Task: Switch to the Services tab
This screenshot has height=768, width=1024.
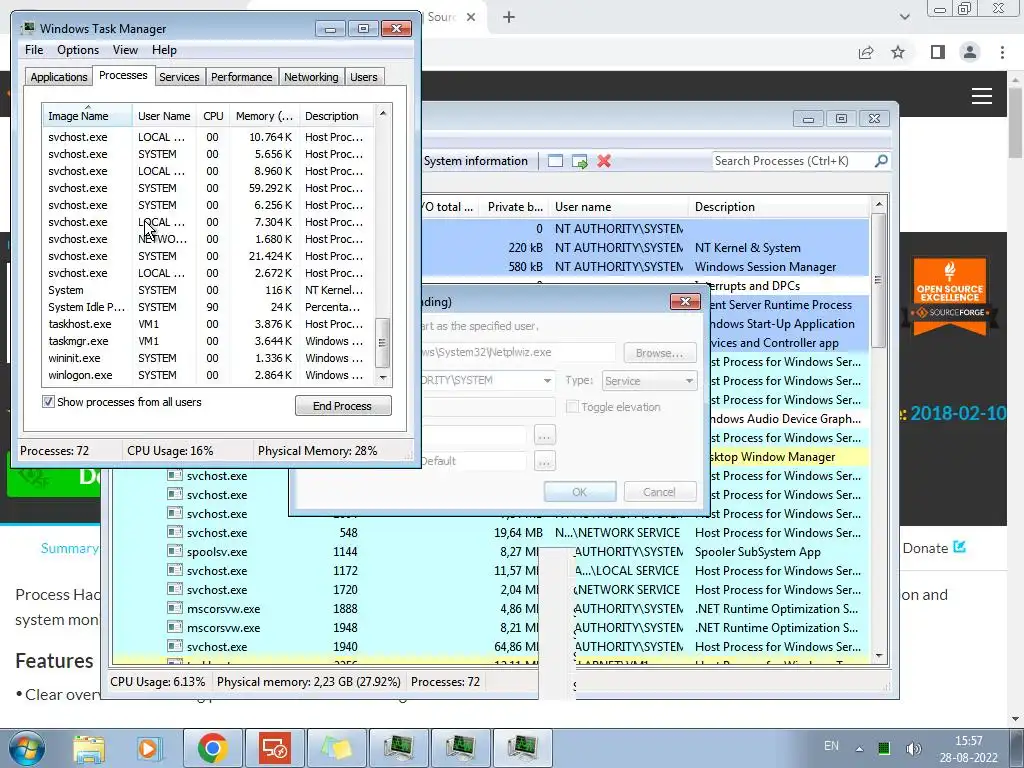Action: tap(179, 77)
